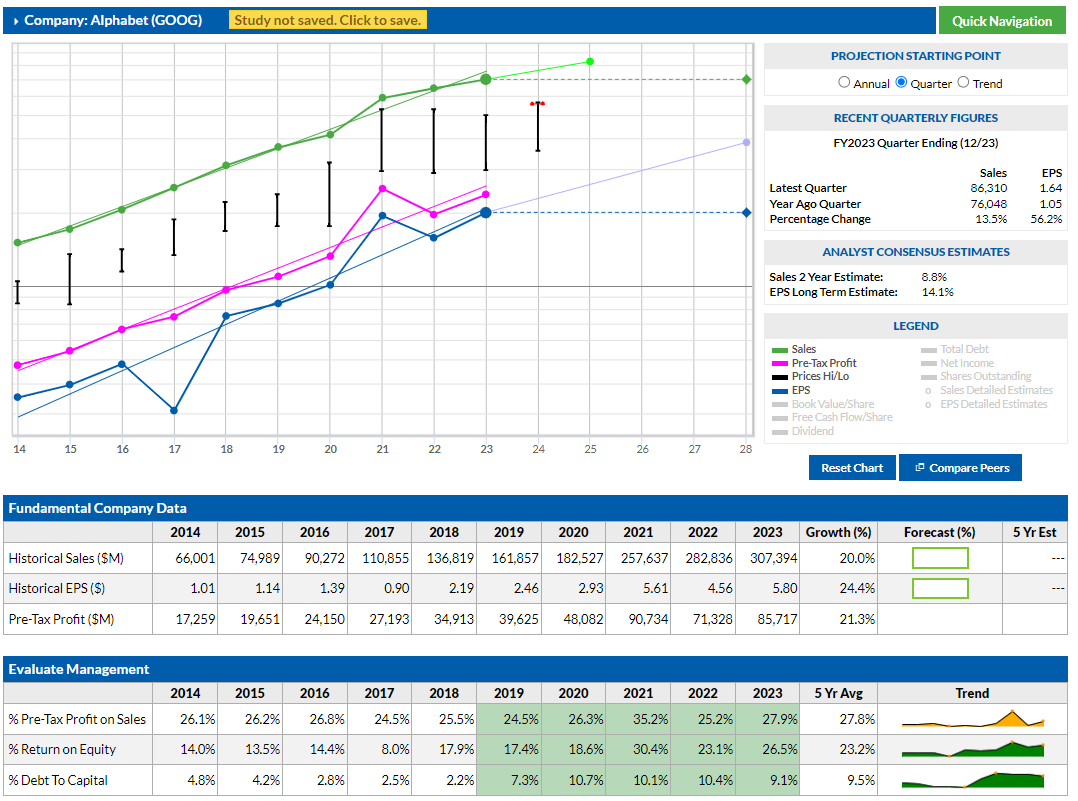1078x801 pixels.
Task: Enable Net Income series in legend
Action: pos(958,363)
